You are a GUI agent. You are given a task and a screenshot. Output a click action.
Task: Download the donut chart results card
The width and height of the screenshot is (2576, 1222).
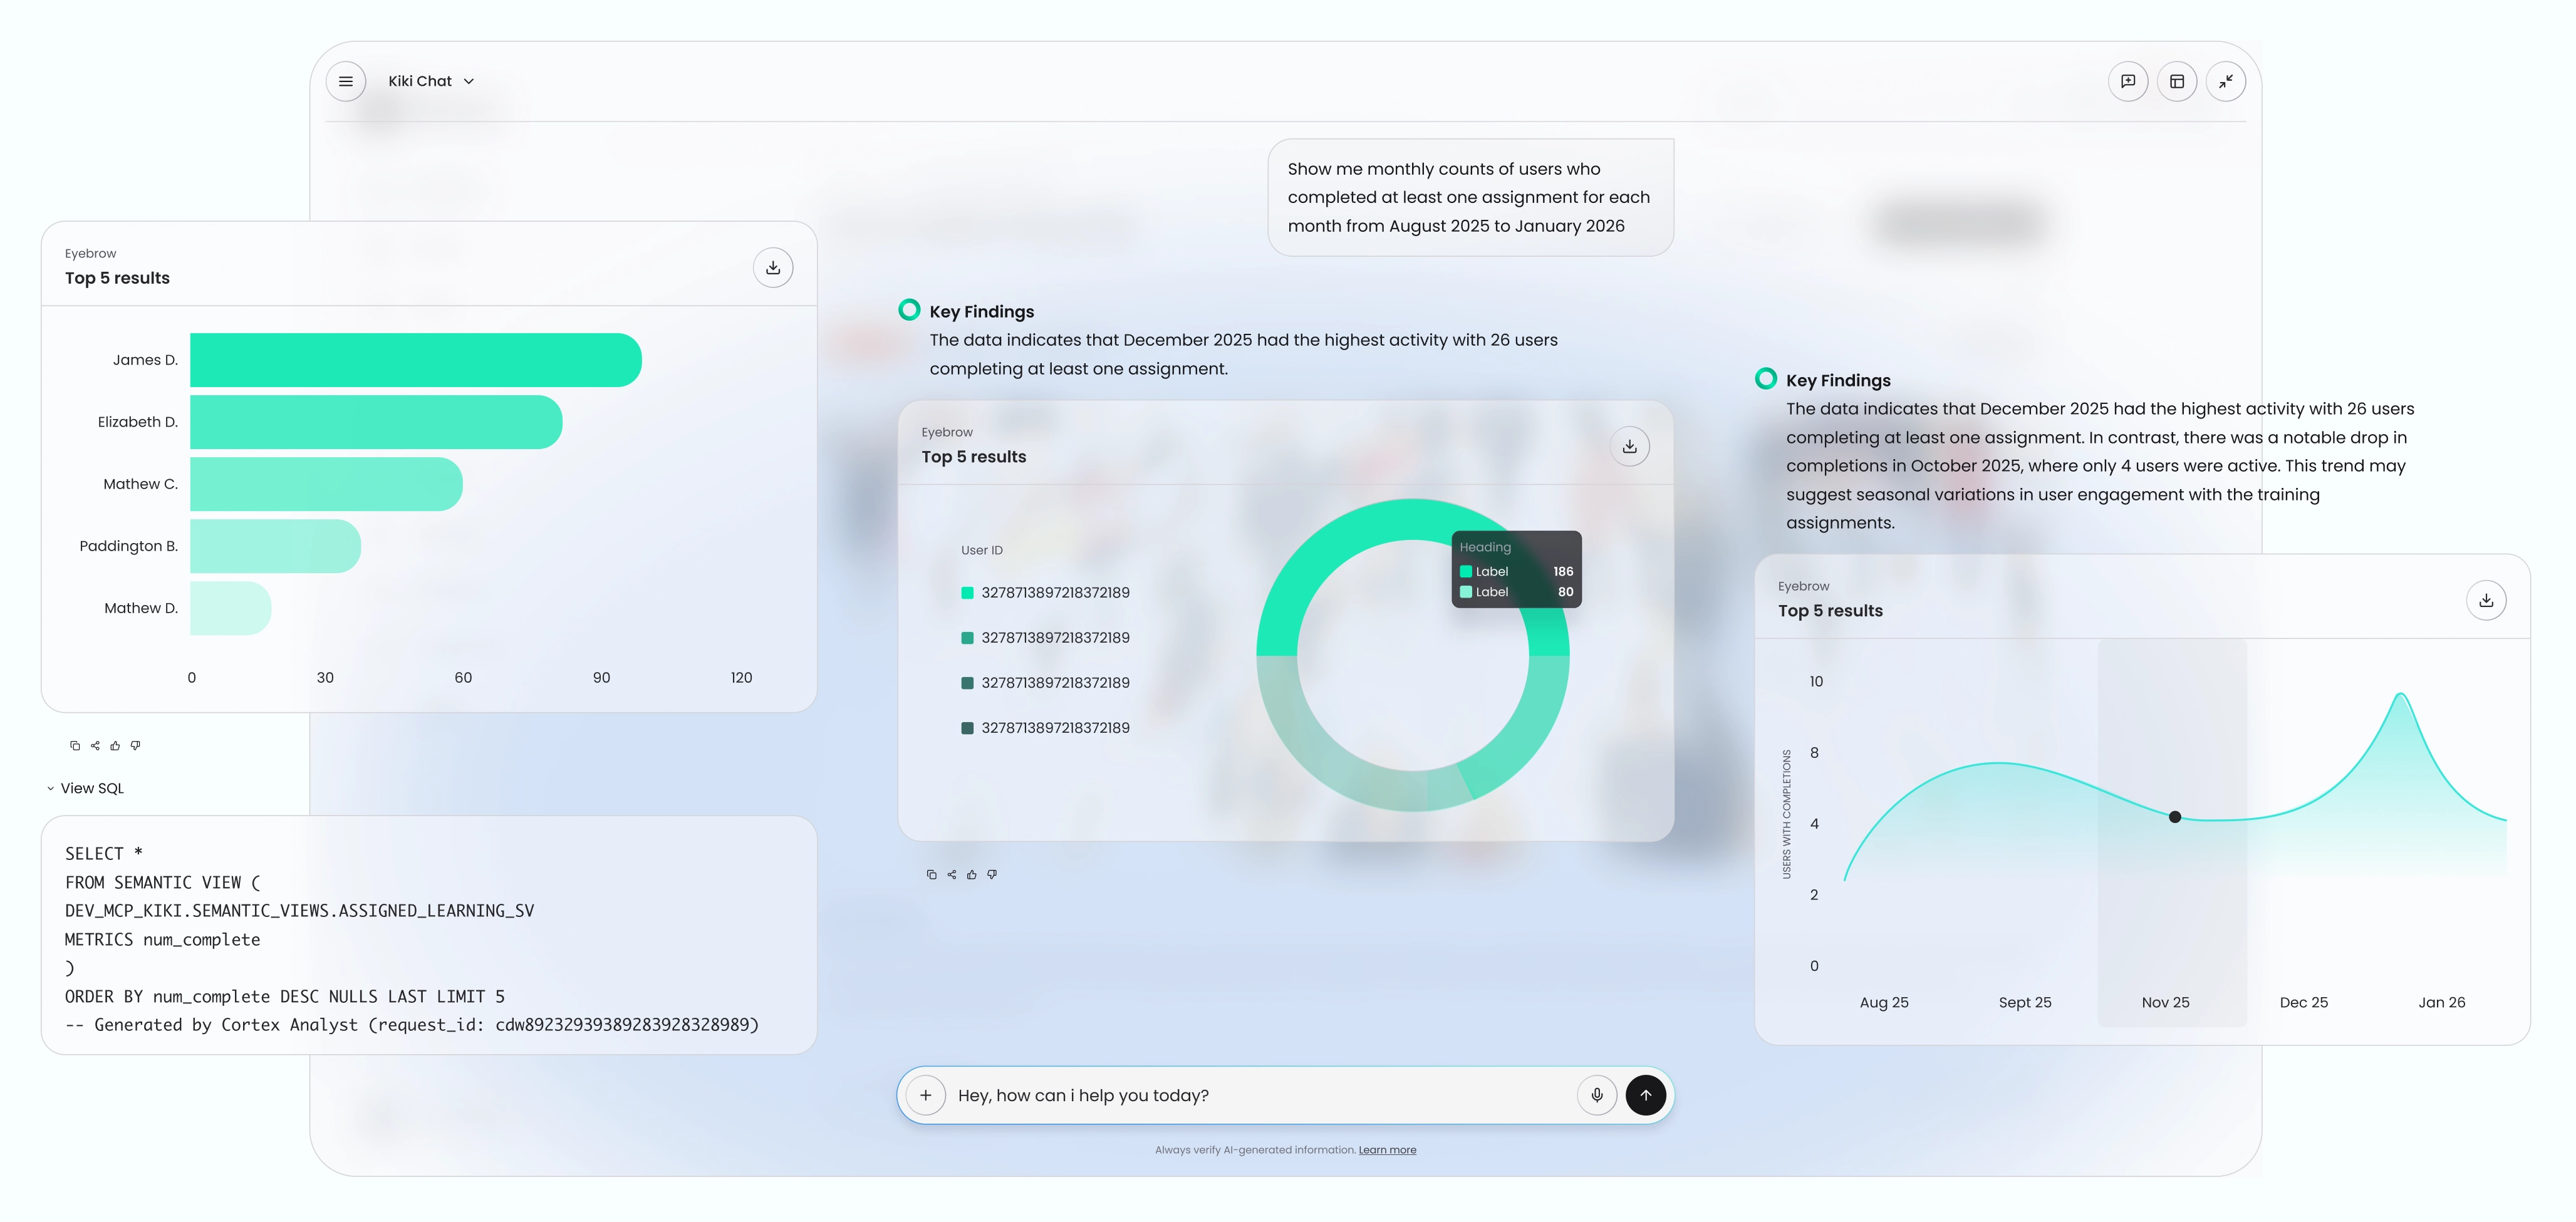point(1629,446)
